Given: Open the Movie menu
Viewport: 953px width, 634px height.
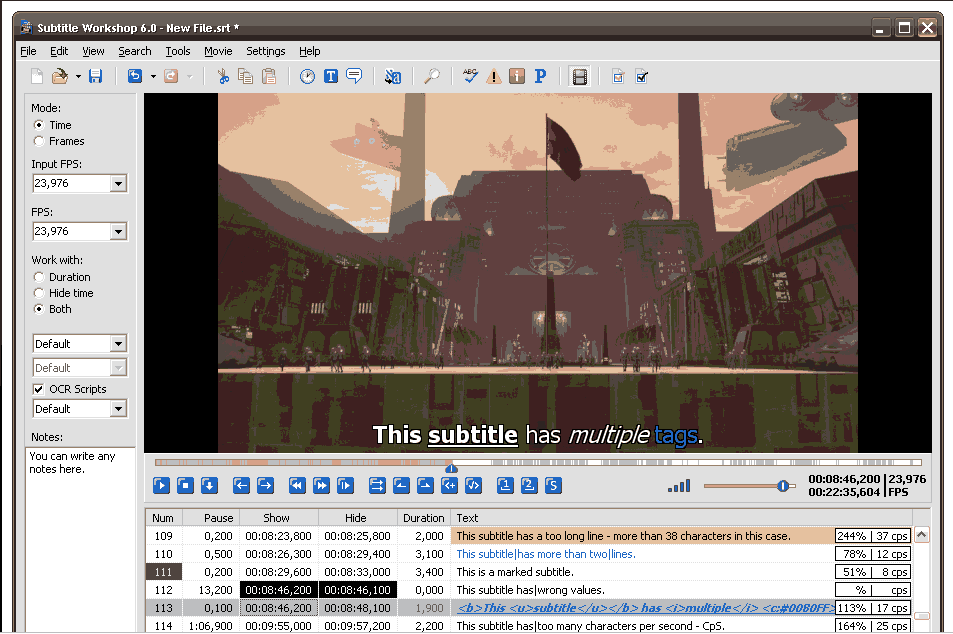Looking at the screenshot, I should click(x=218, y=51).
